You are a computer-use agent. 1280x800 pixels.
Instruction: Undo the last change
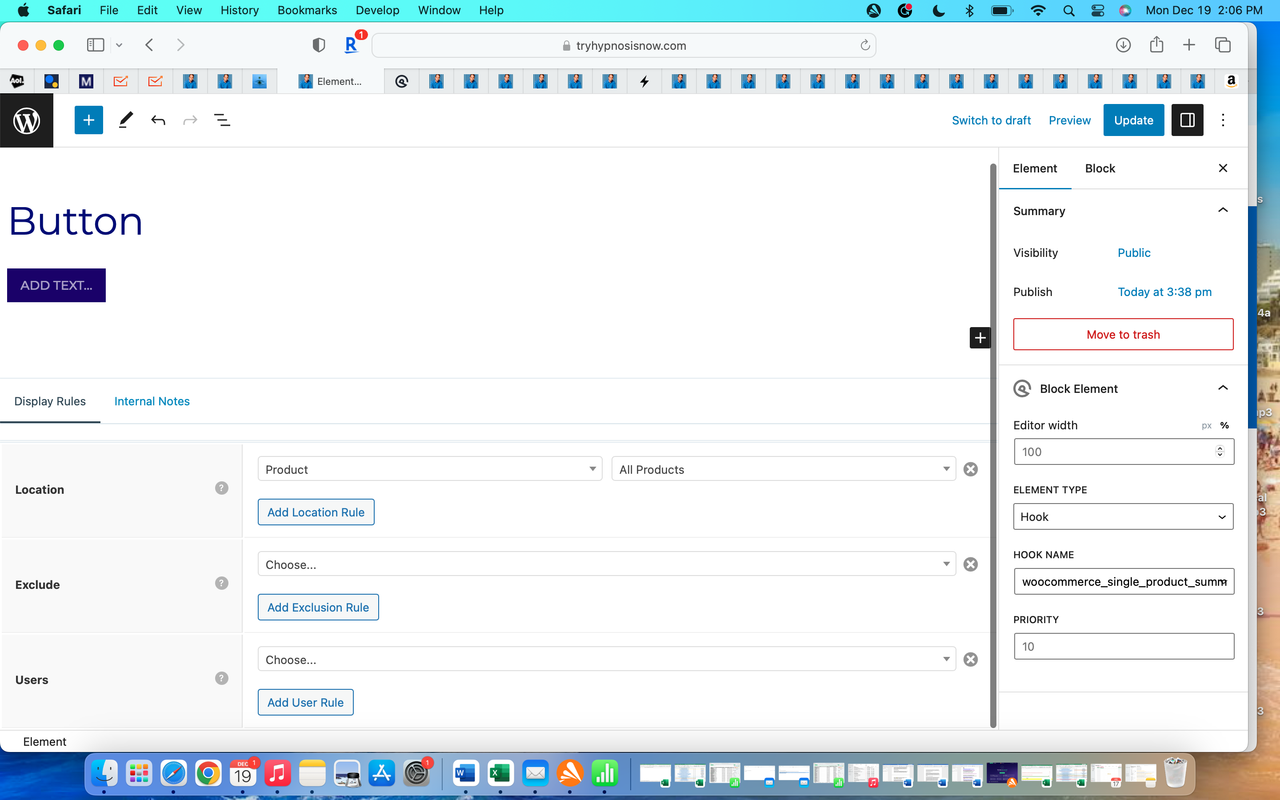pyautogui.click(x=158, y=120)
